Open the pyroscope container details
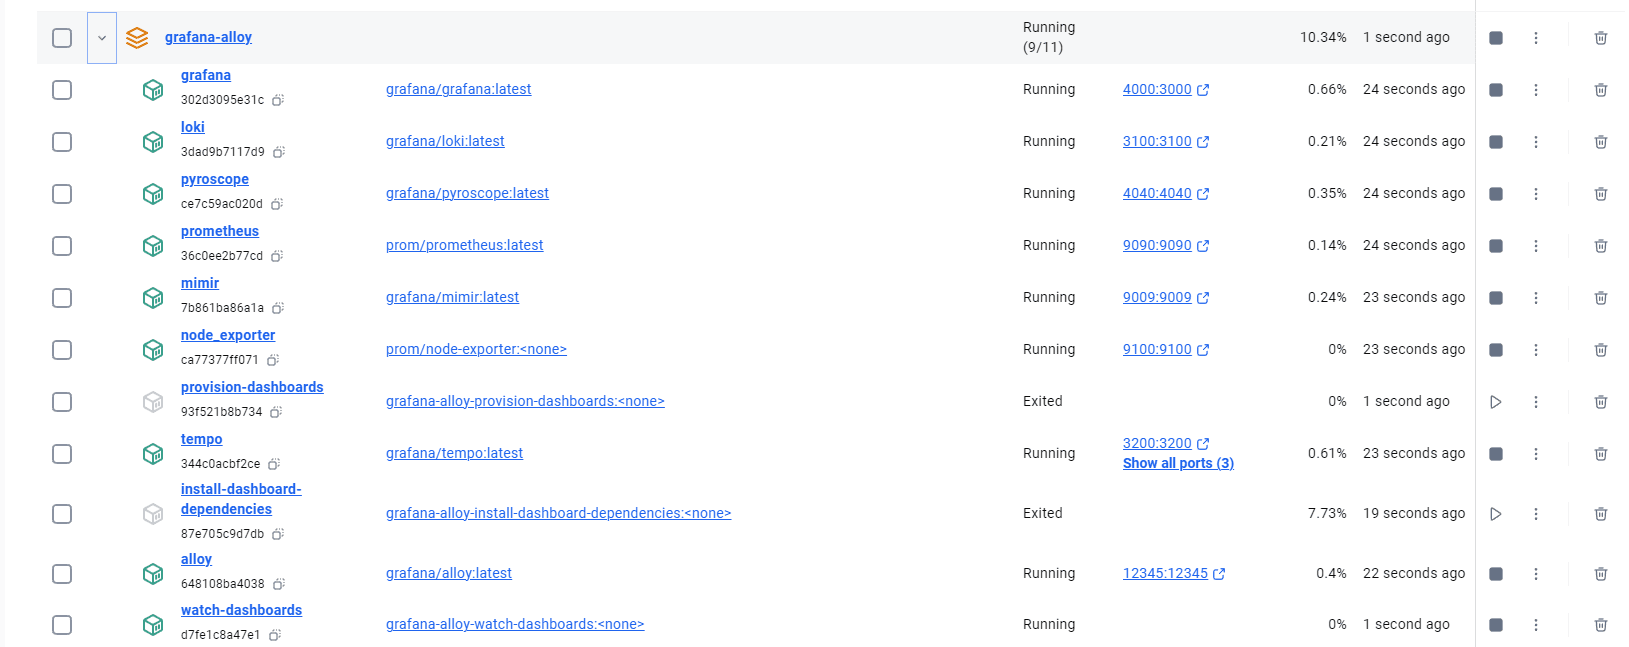 [x=215, y=179]
